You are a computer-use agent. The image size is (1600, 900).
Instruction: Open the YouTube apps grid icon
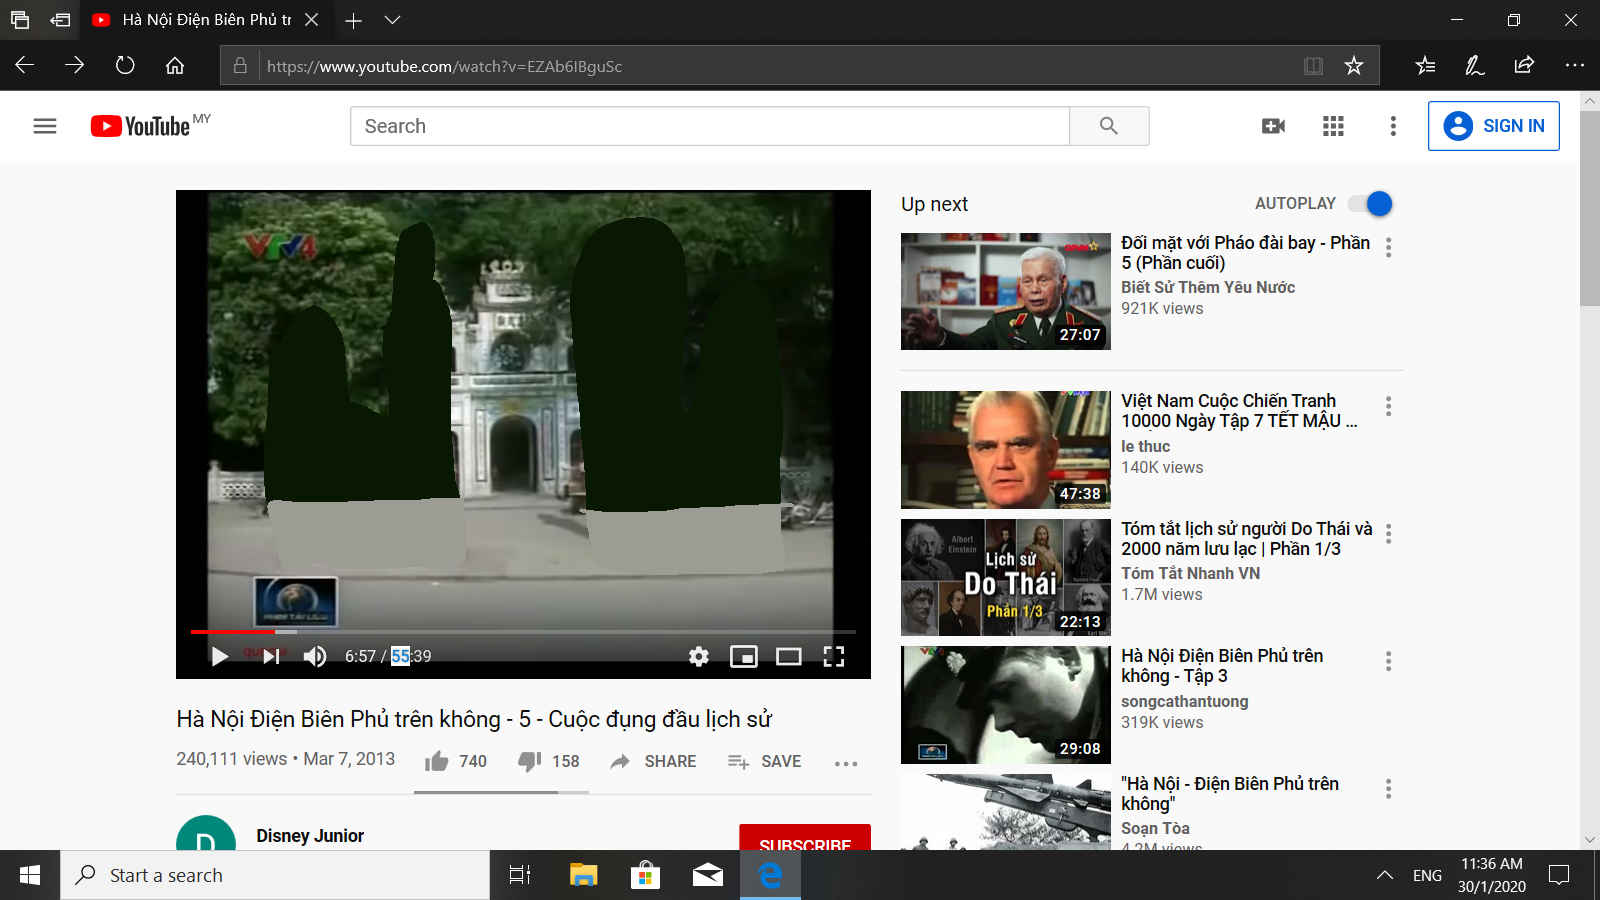[1333, 126]
